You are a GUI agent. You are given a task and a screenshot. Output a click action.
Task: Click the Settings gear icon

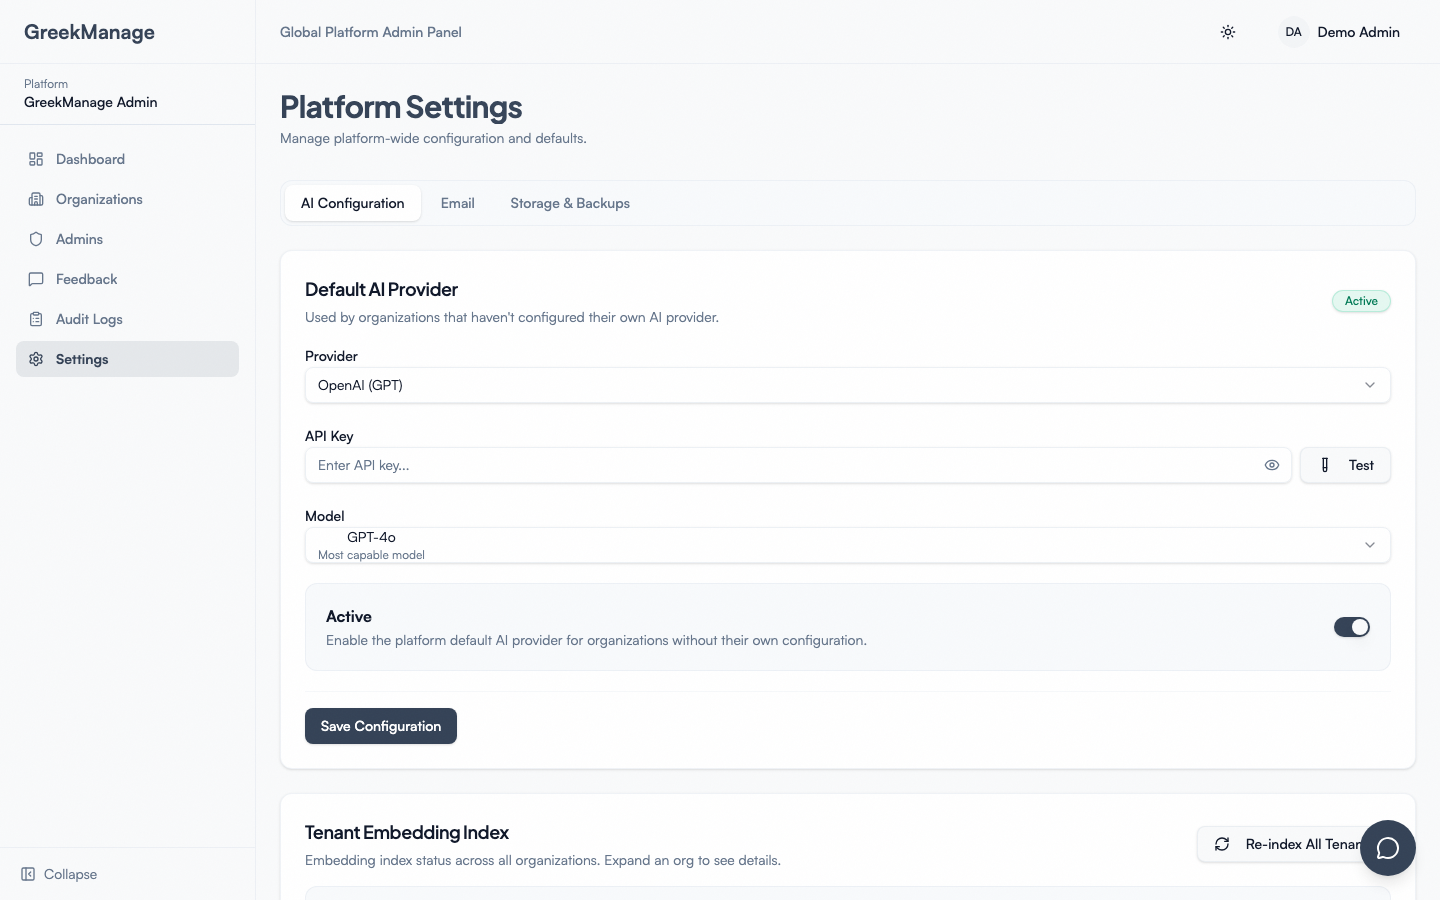(36, 359)
